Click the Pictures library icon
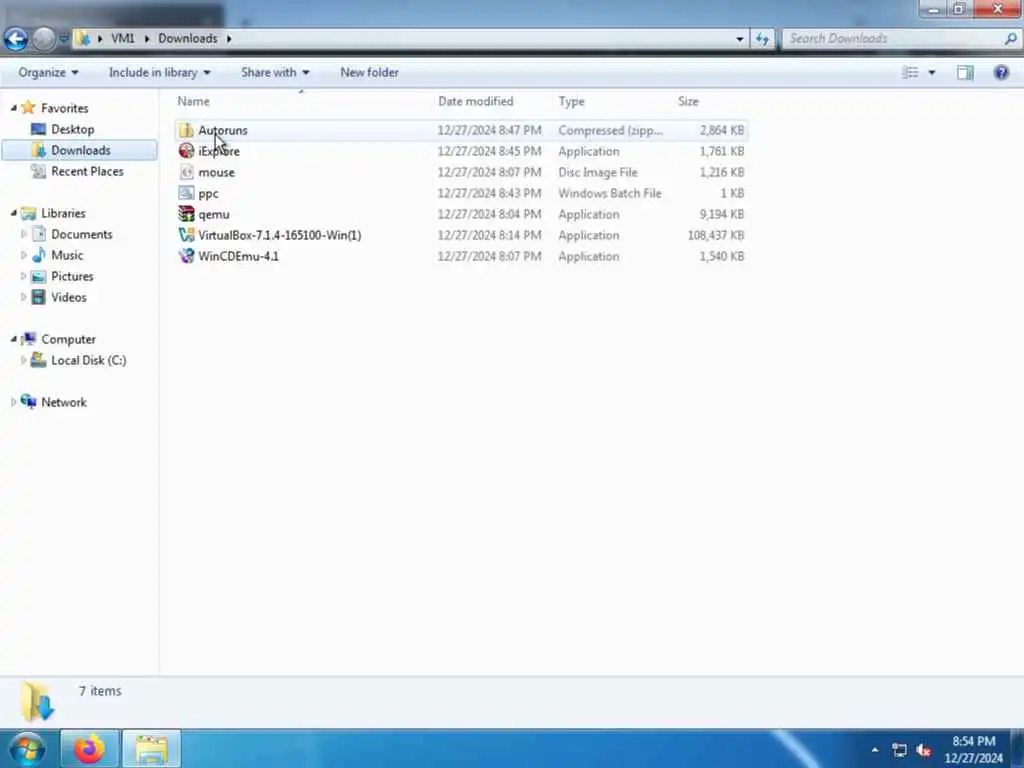Image resolution: width=1024 pixels, height=768 pixels. pyautogui.click(x=39, y=276)
